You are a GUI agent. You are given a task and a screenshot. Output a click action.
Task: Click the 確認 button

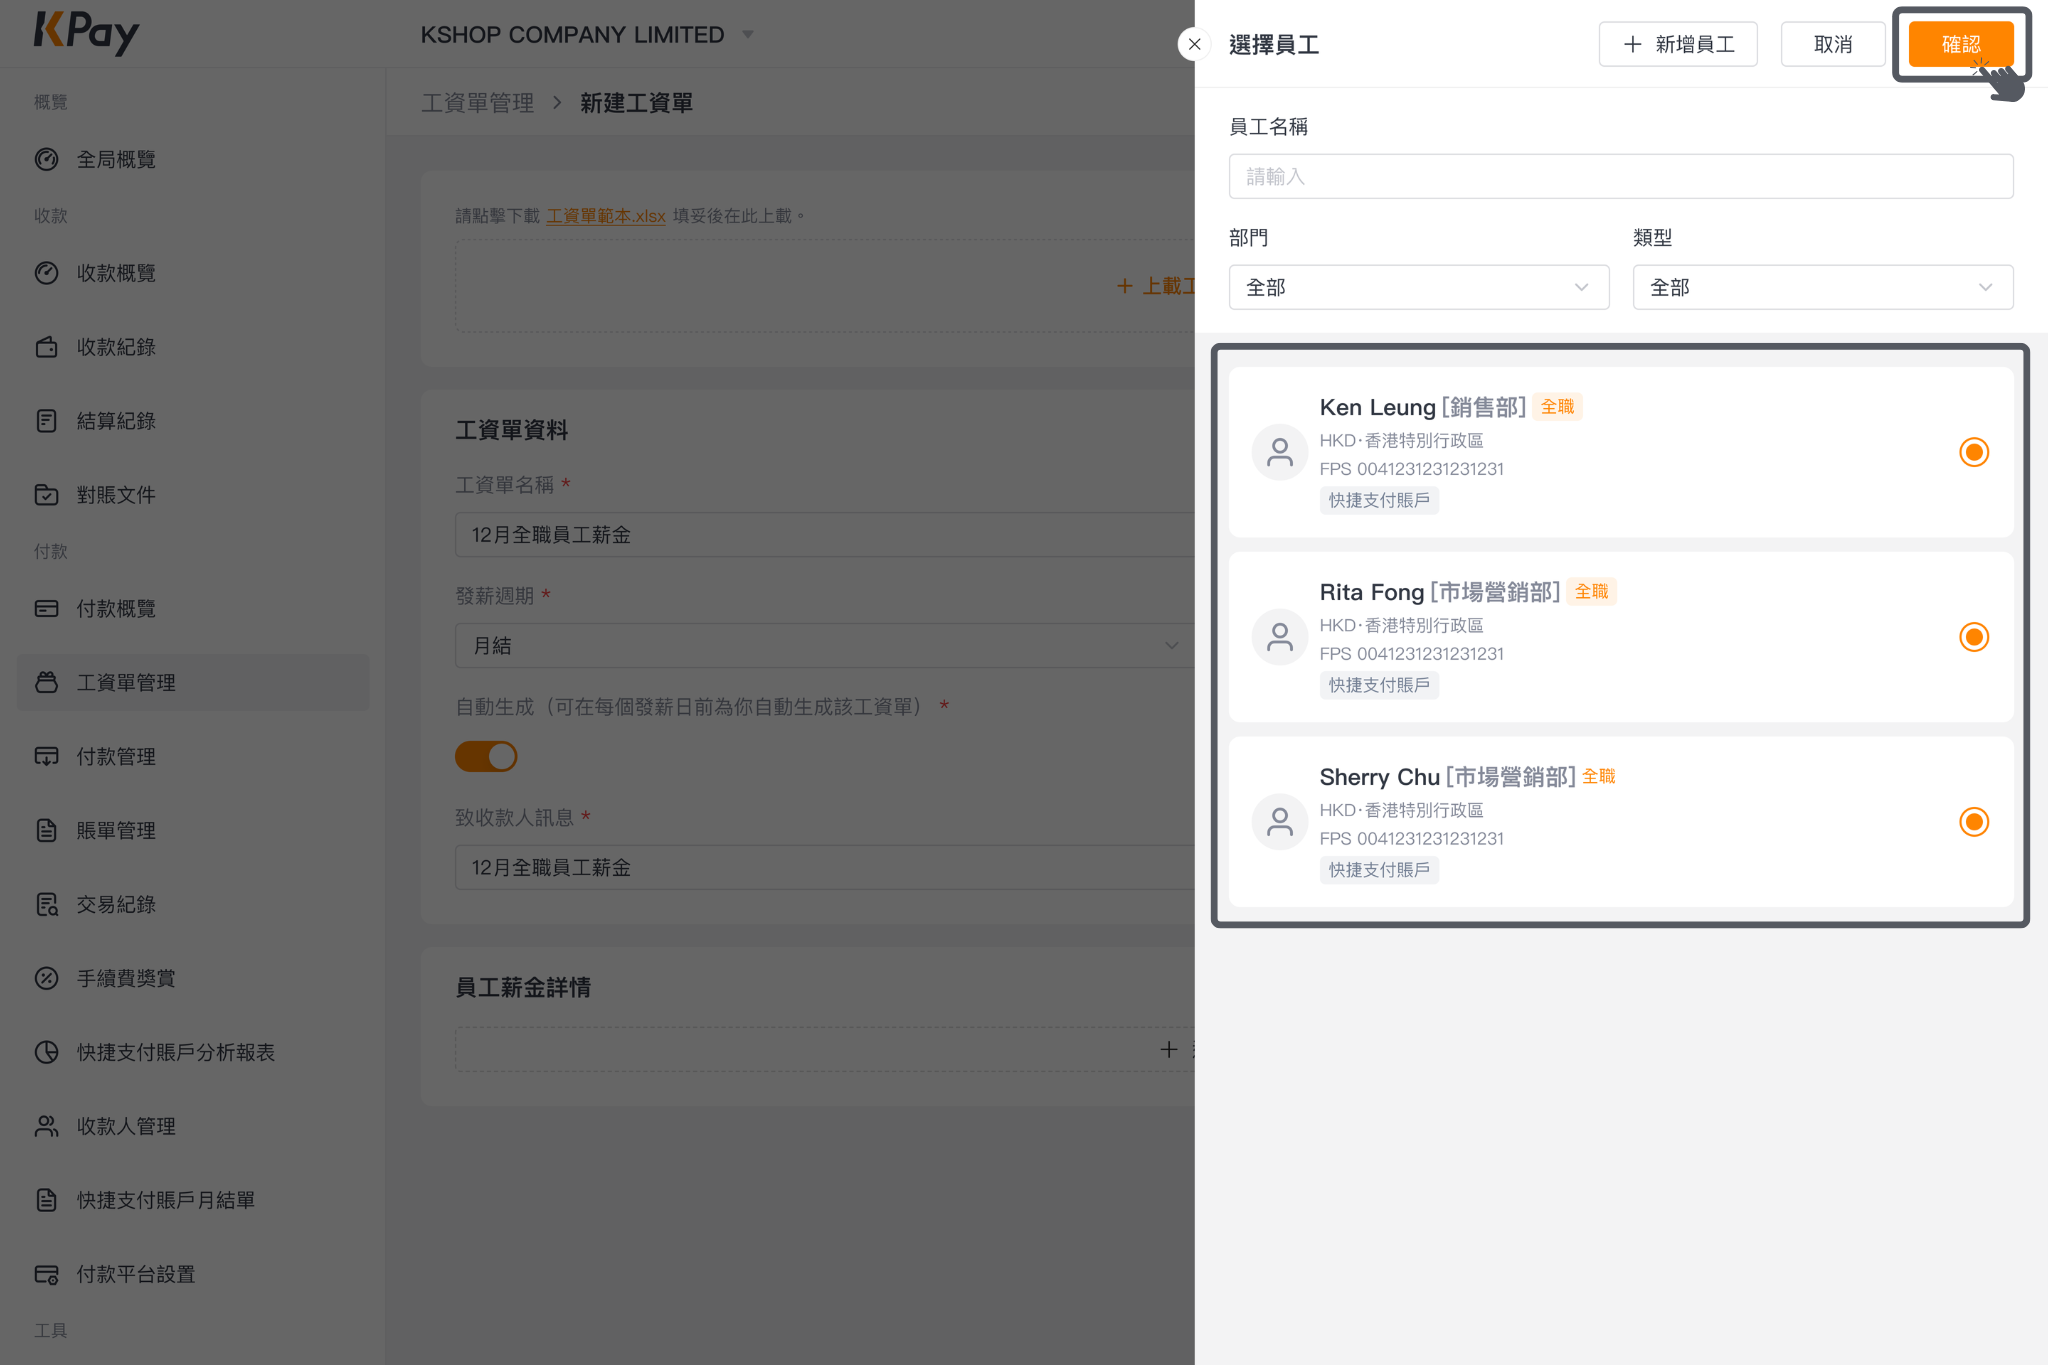pos(1961,44)
